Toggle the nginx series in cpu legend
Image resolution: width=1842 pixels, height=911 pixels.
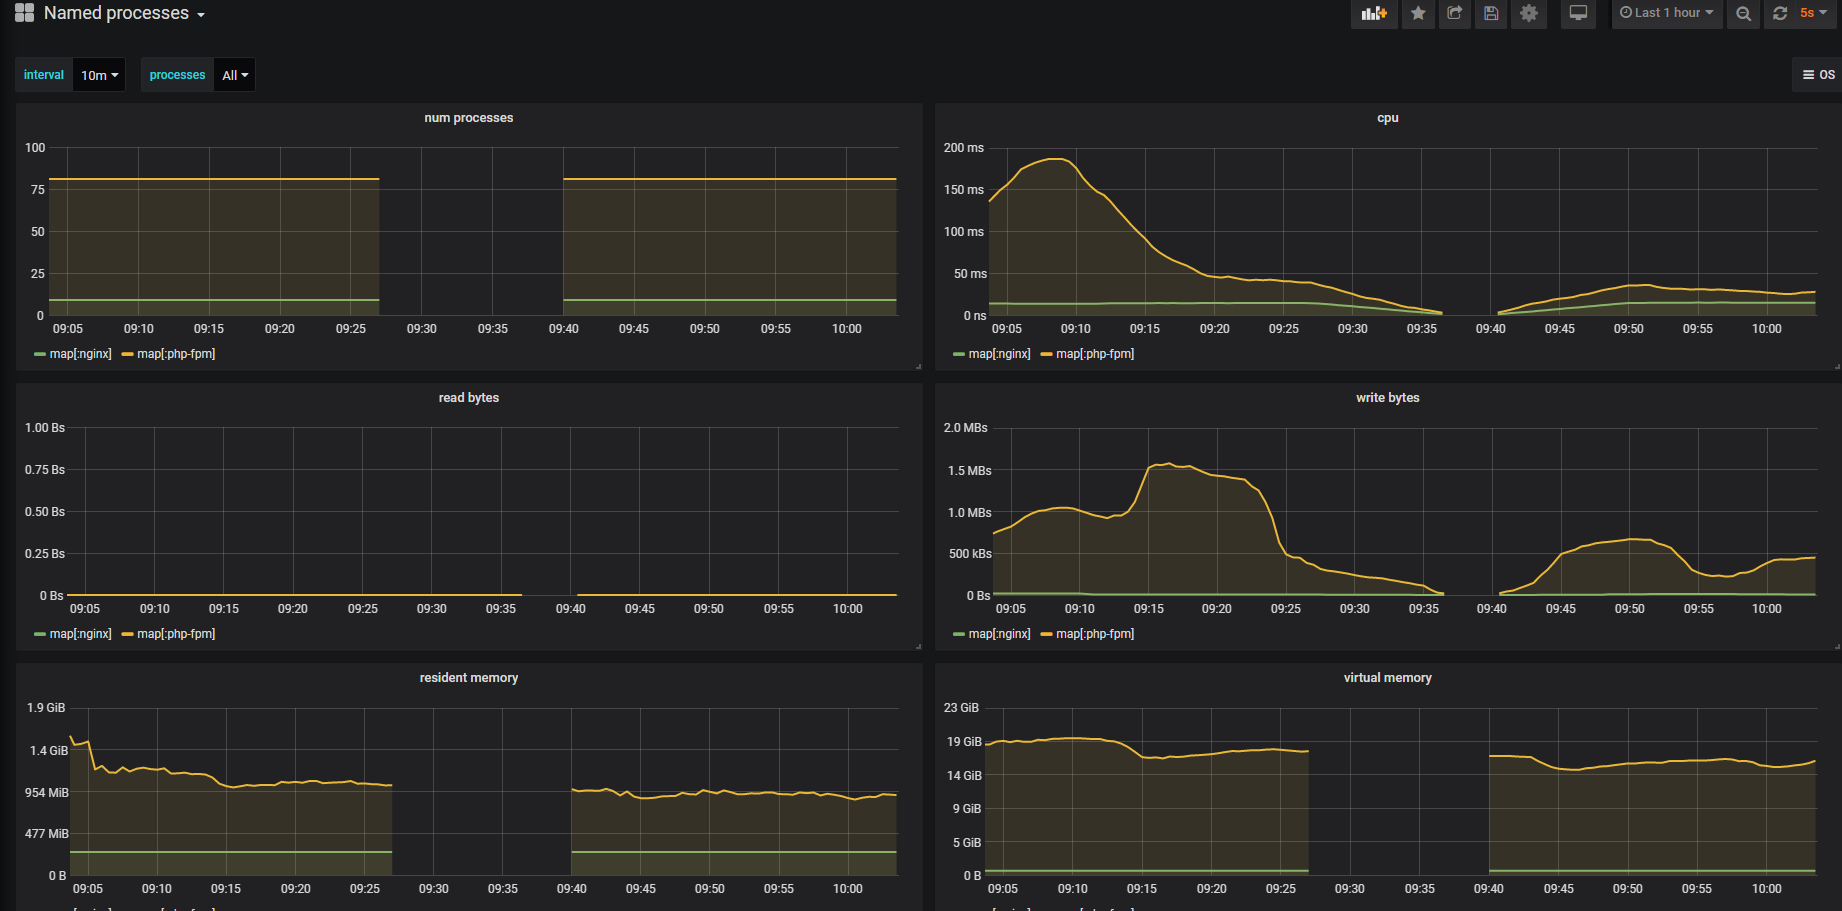[x=997, y=353]
